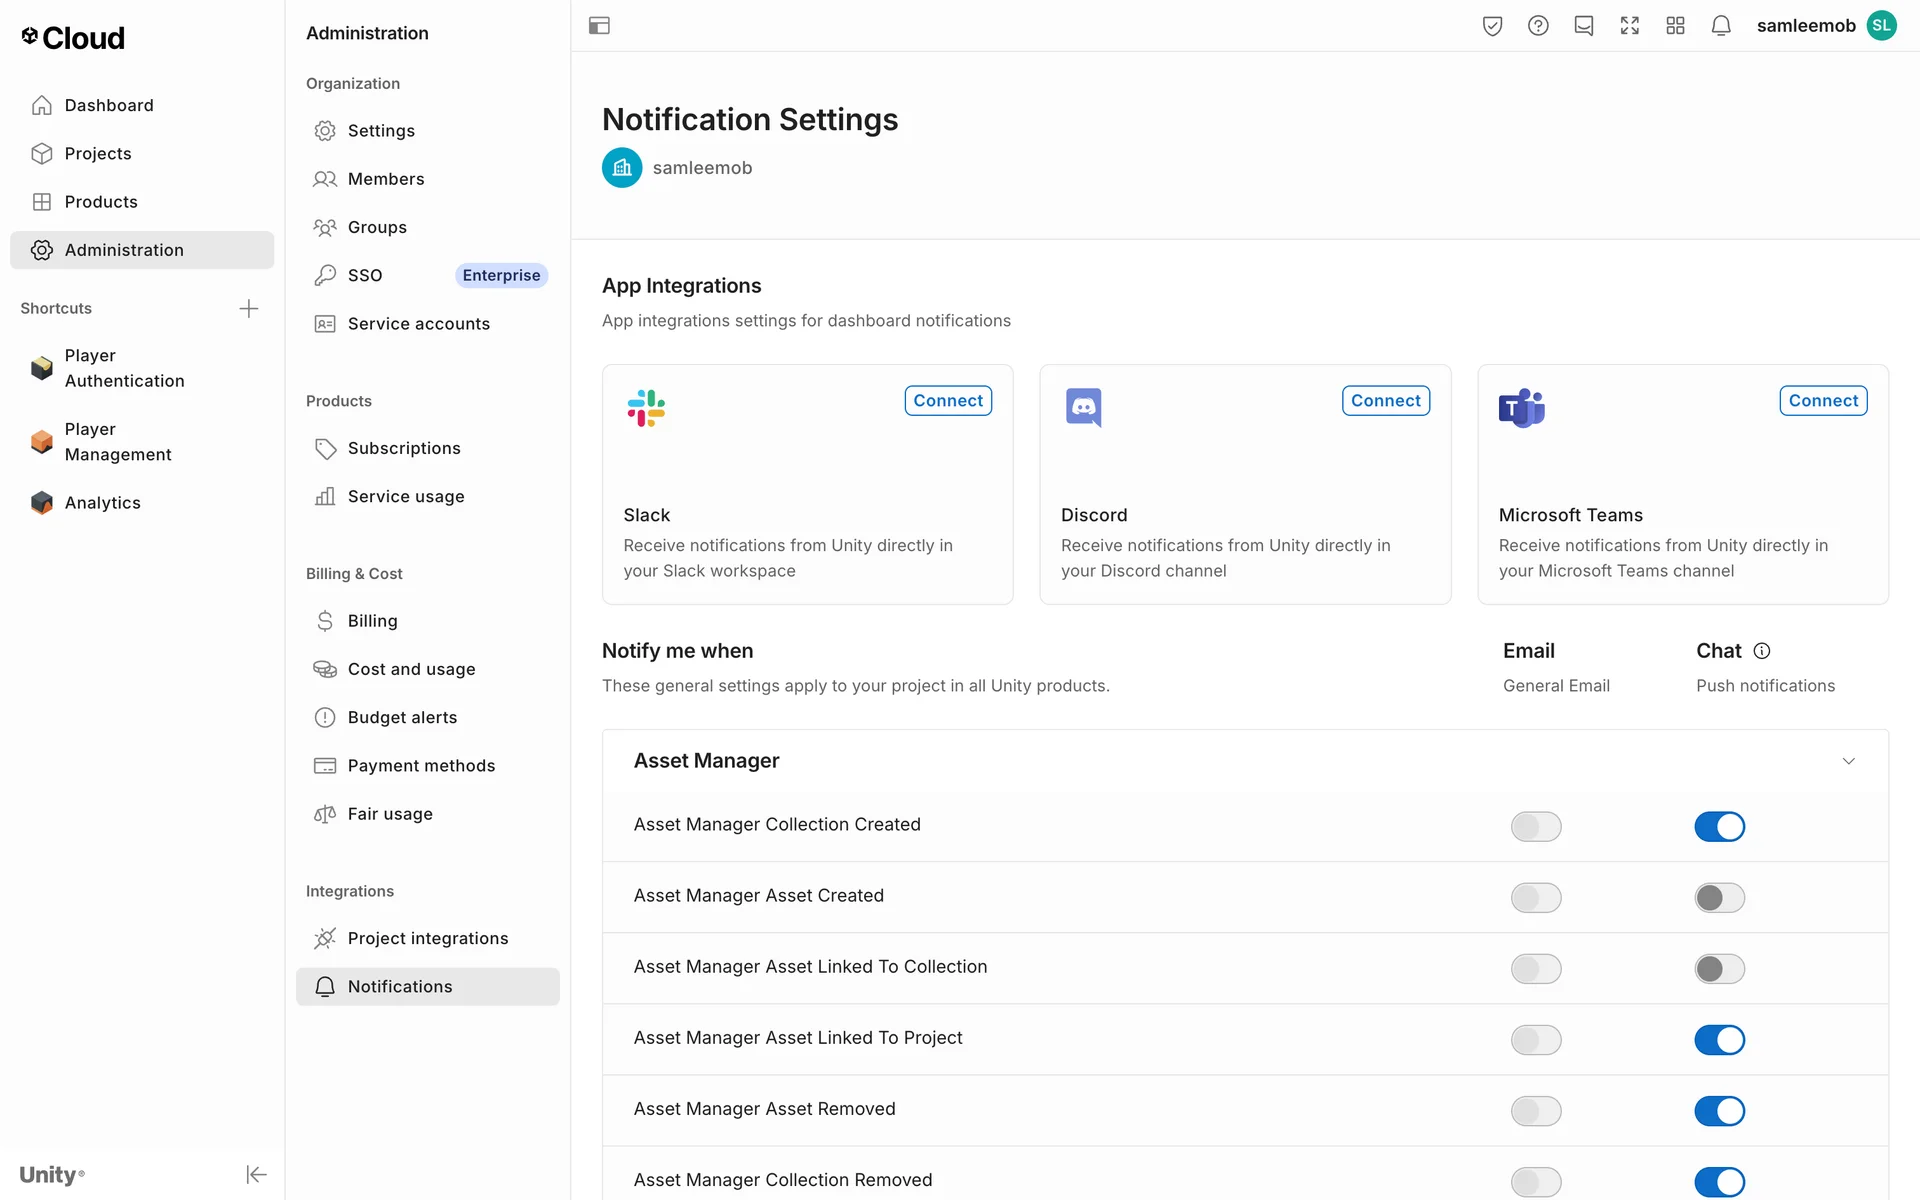Viewport: 1920px width, 1200px height.
Task: Click the Cloud logo
Action: (x=73, y=38)
